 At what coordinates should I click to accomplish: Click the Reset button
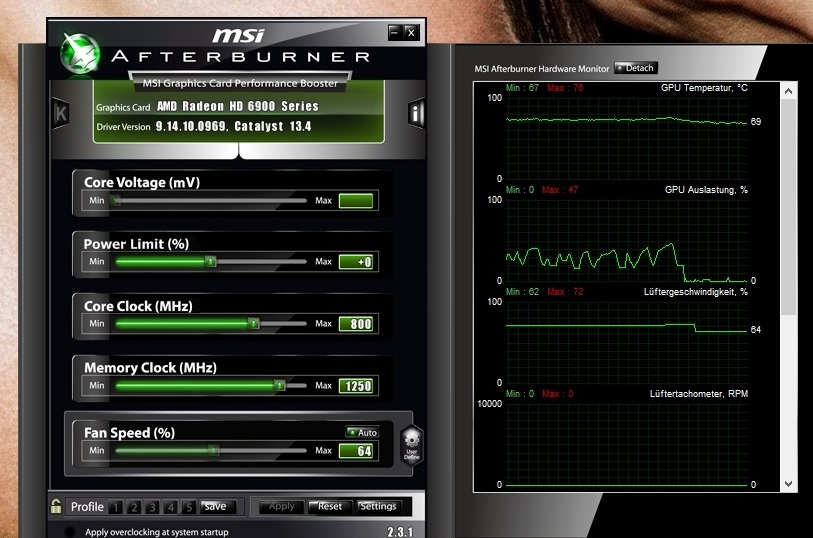(x=330, y=506)
